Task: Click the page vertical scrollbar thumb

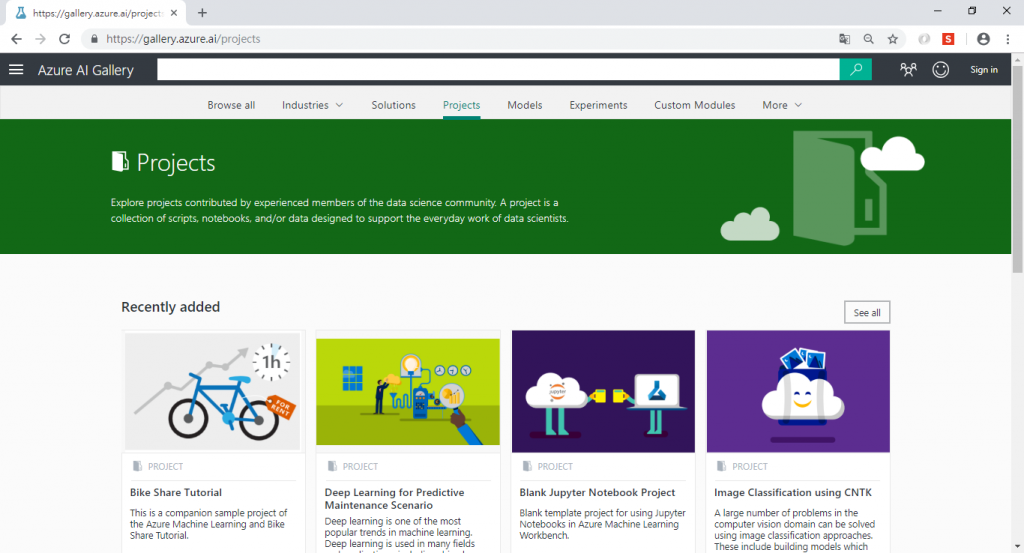Action: pos(1017,168)
